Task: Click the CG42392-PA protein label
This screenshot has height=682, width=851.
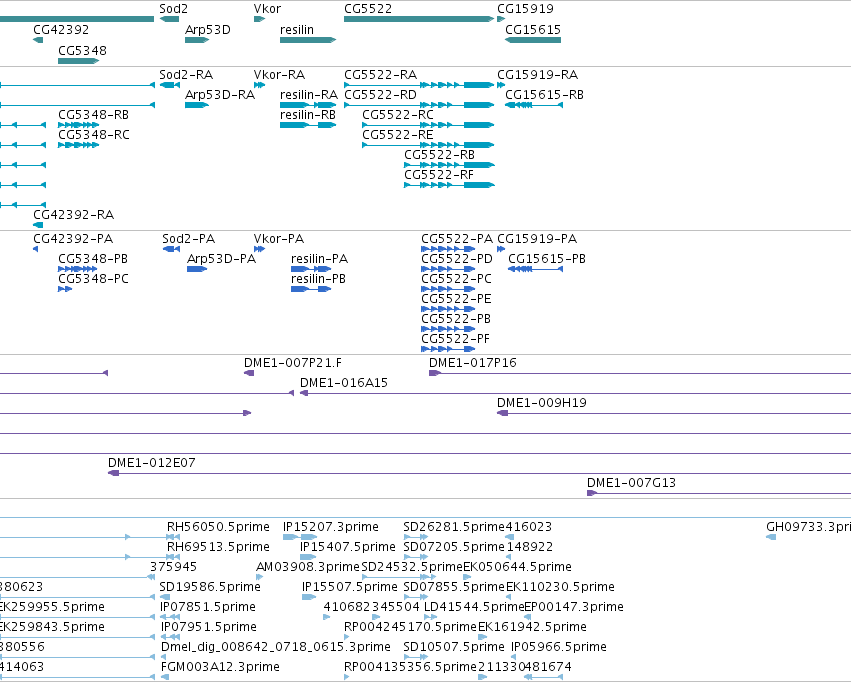Action: point(73,239)
